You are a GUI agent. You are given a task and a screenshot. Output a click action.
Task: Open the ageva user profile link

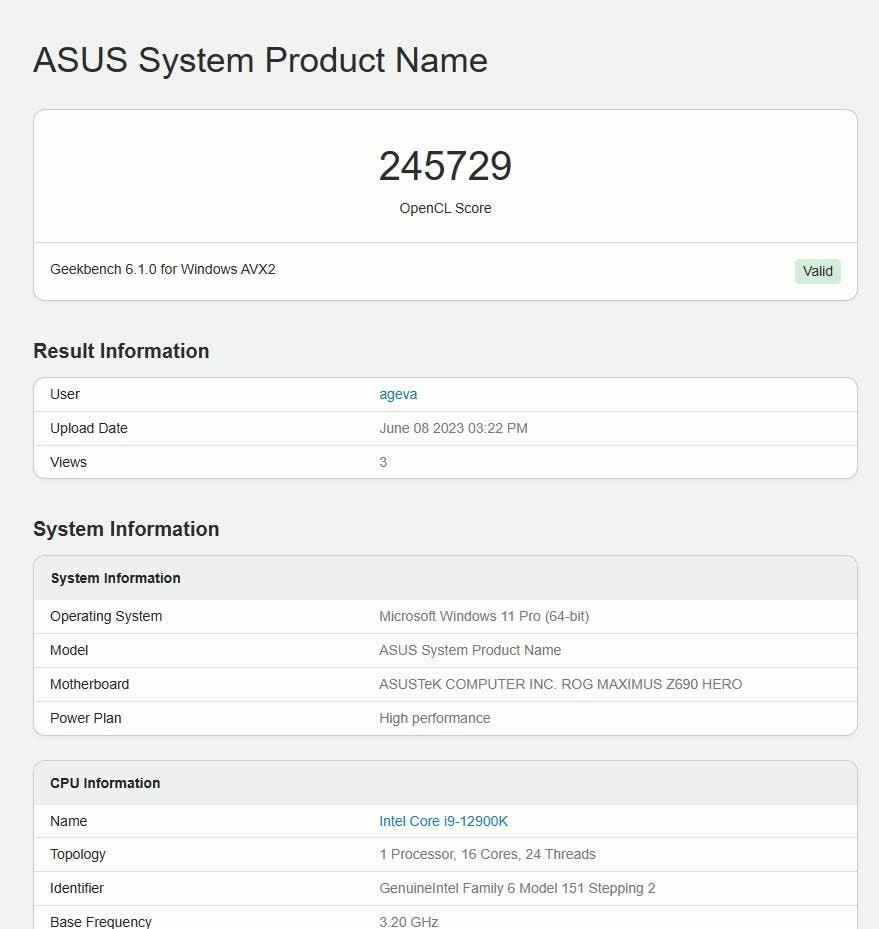(x=398, y=394)
